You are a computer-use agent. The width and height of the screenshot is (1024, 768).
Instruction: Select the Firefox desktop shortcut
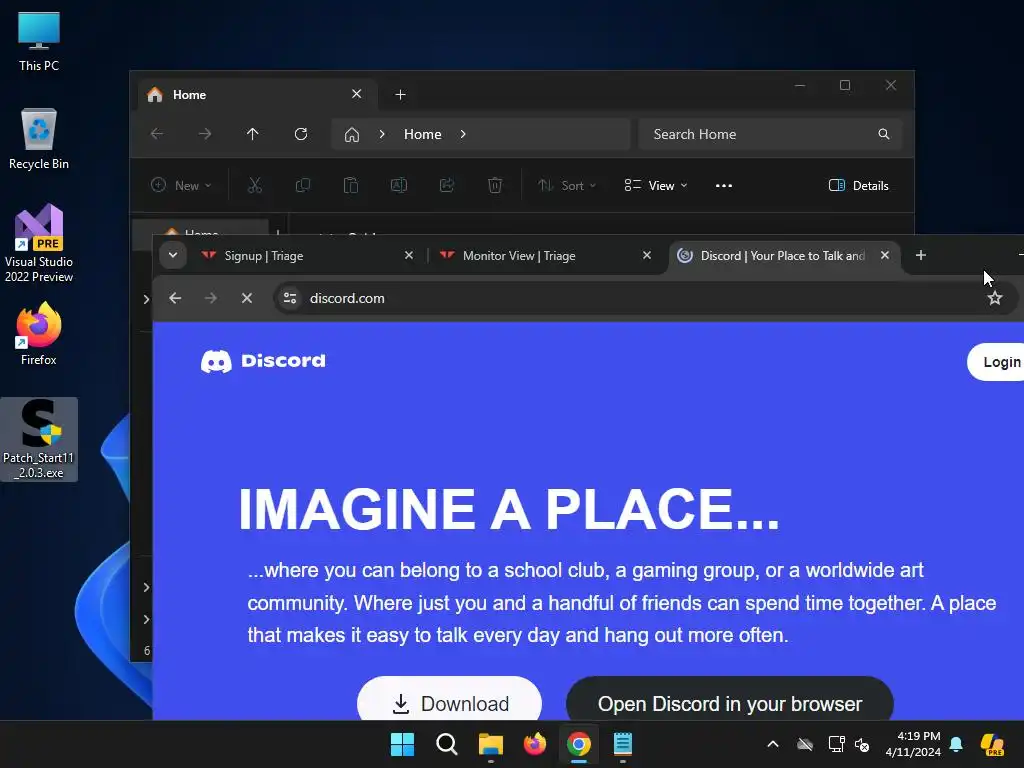39,334
